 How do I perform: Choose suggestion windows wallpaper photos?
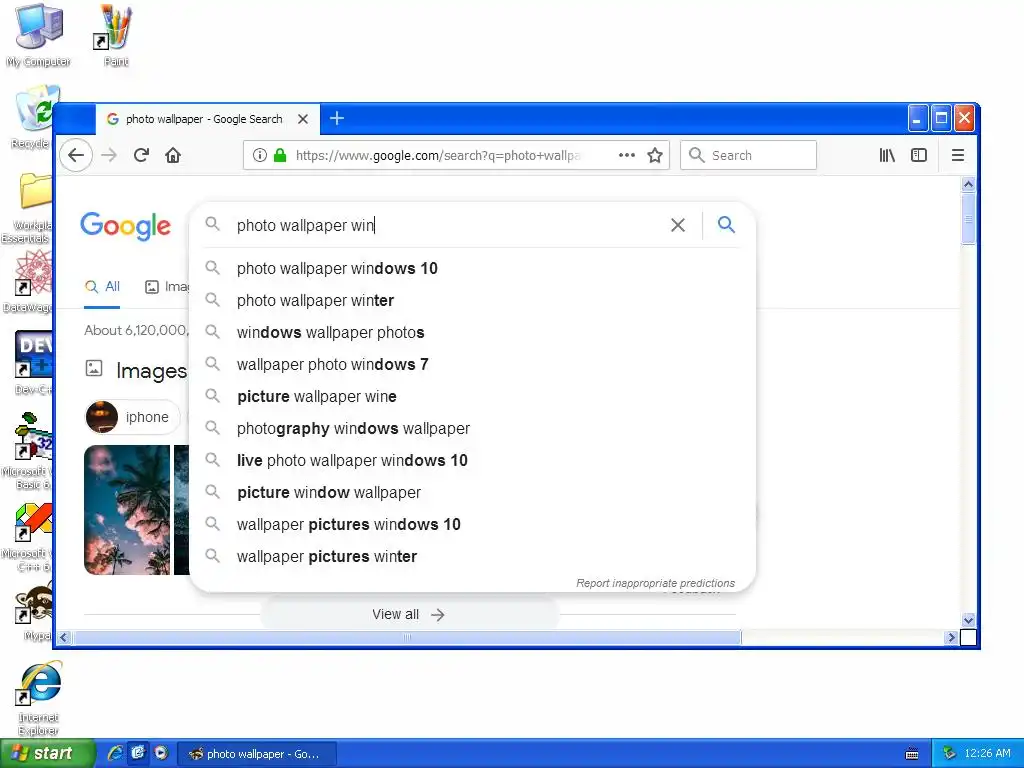tap(473, 332)
